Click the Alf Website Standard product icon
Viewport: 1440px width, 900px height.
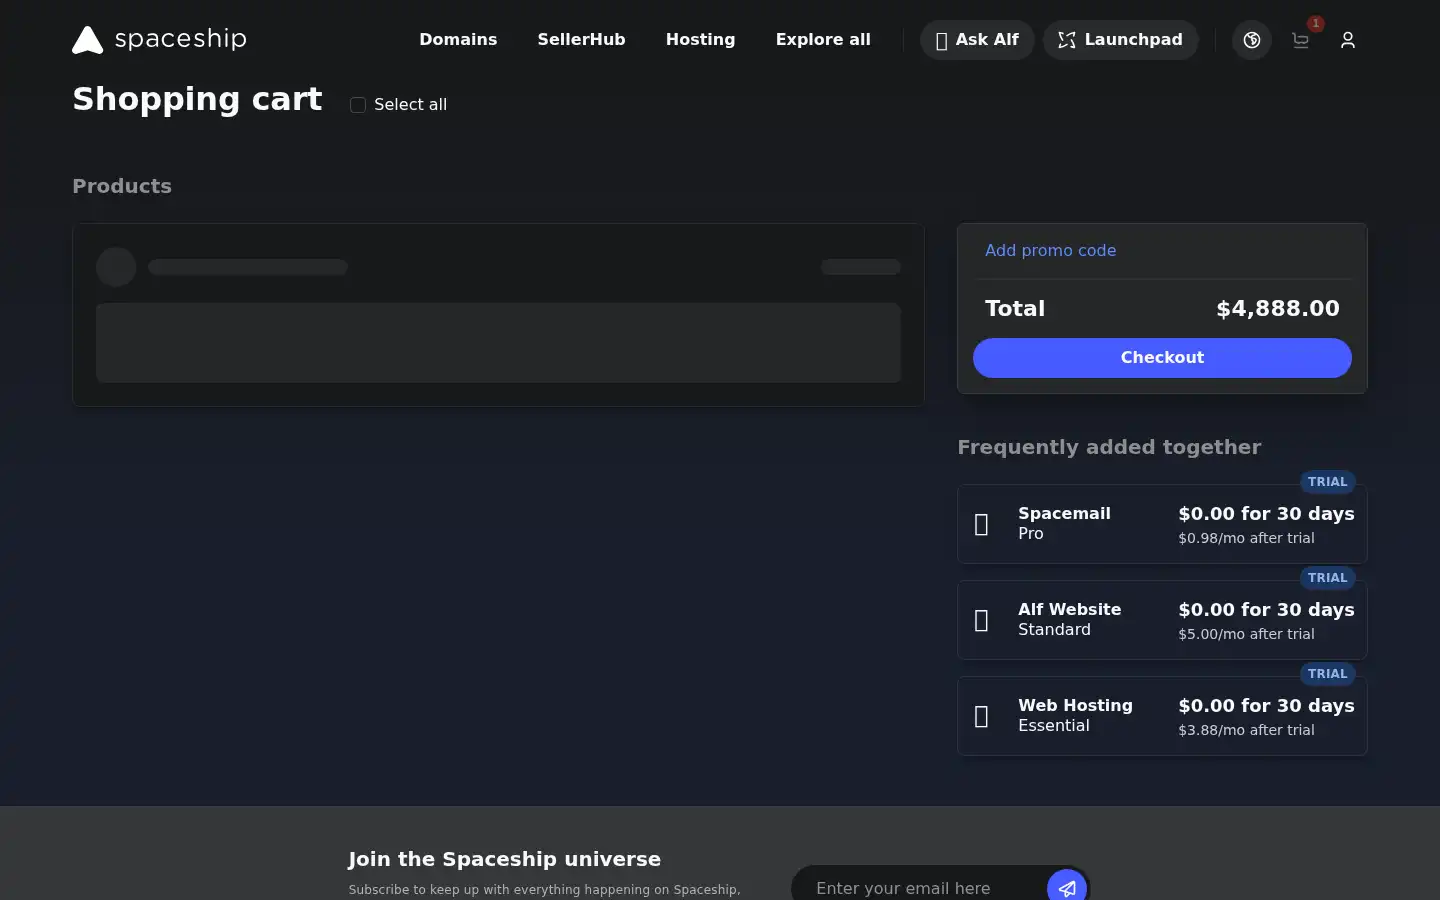tap(982, 620)
